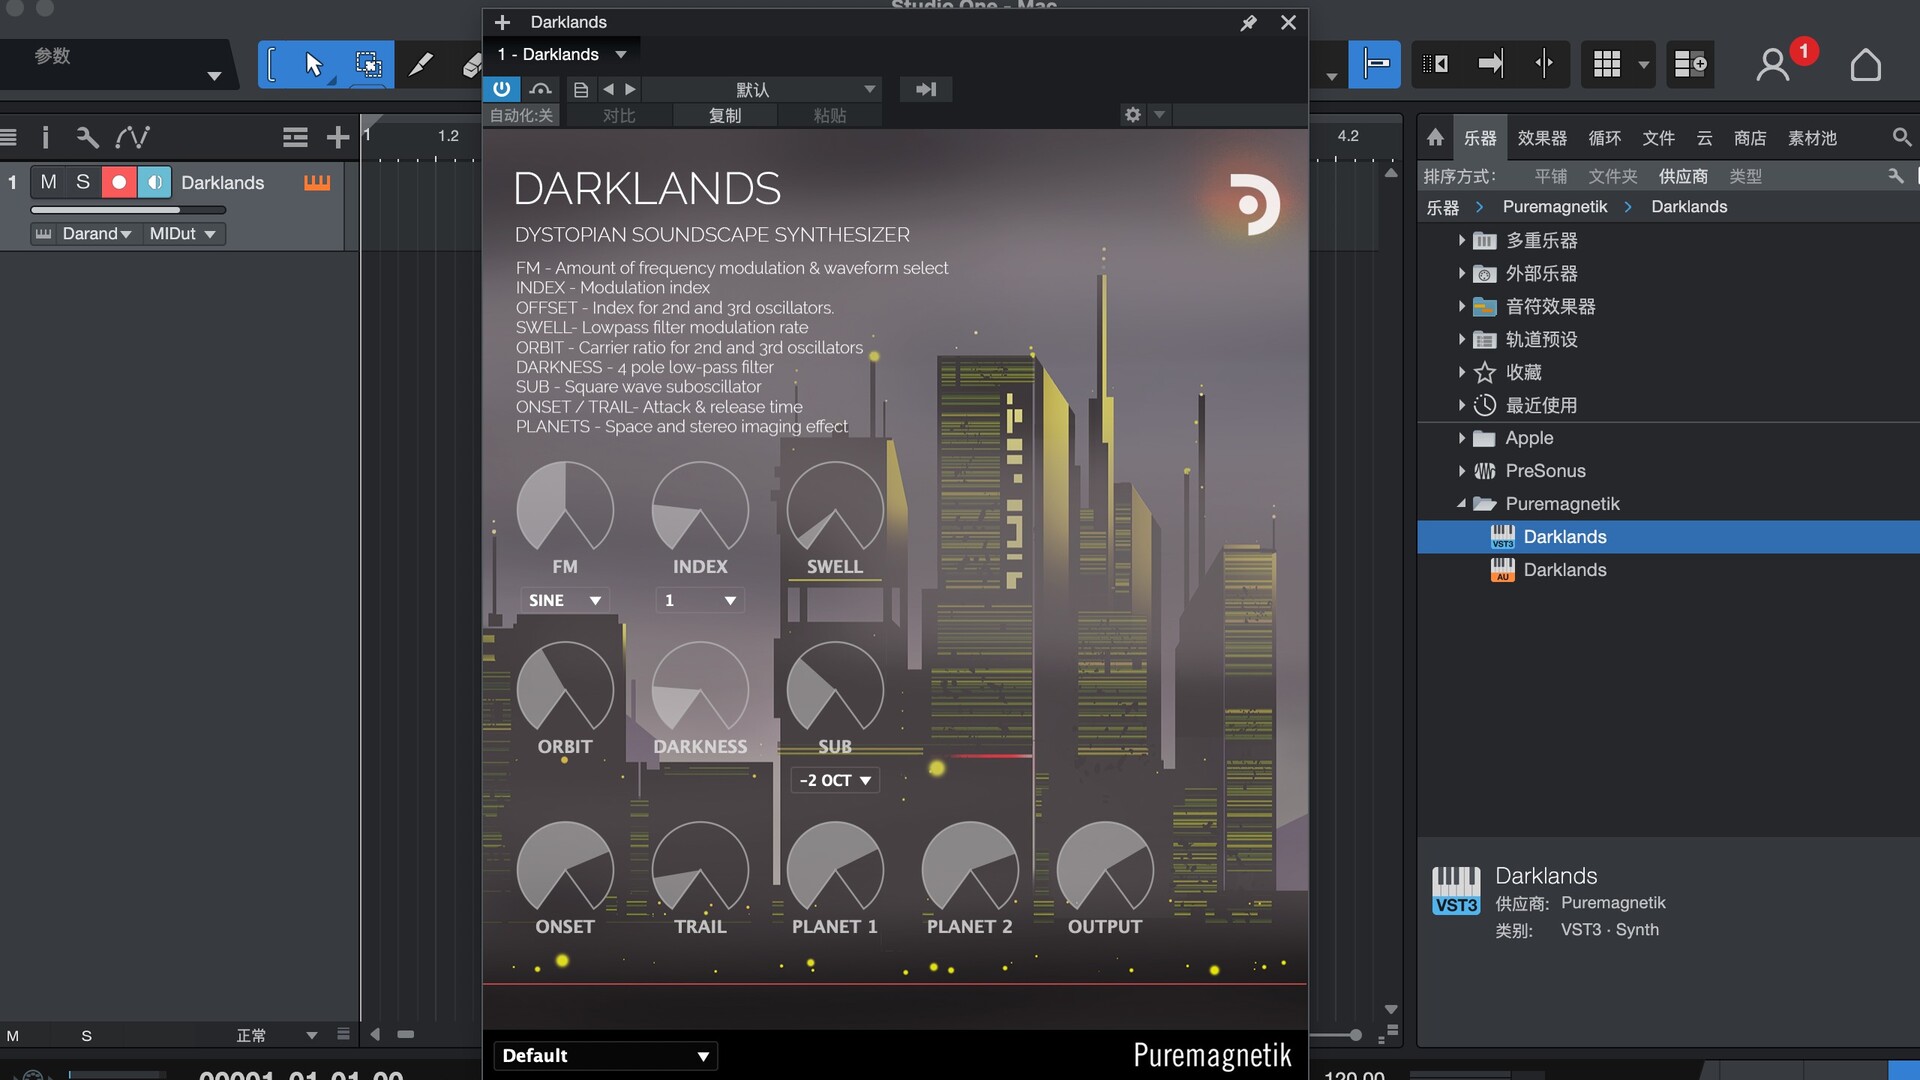Image resolution: width=1920 pixels, height=1080 pixels.
Task: Select the Arrow tool in toolbar
Action: coord(313,64)
